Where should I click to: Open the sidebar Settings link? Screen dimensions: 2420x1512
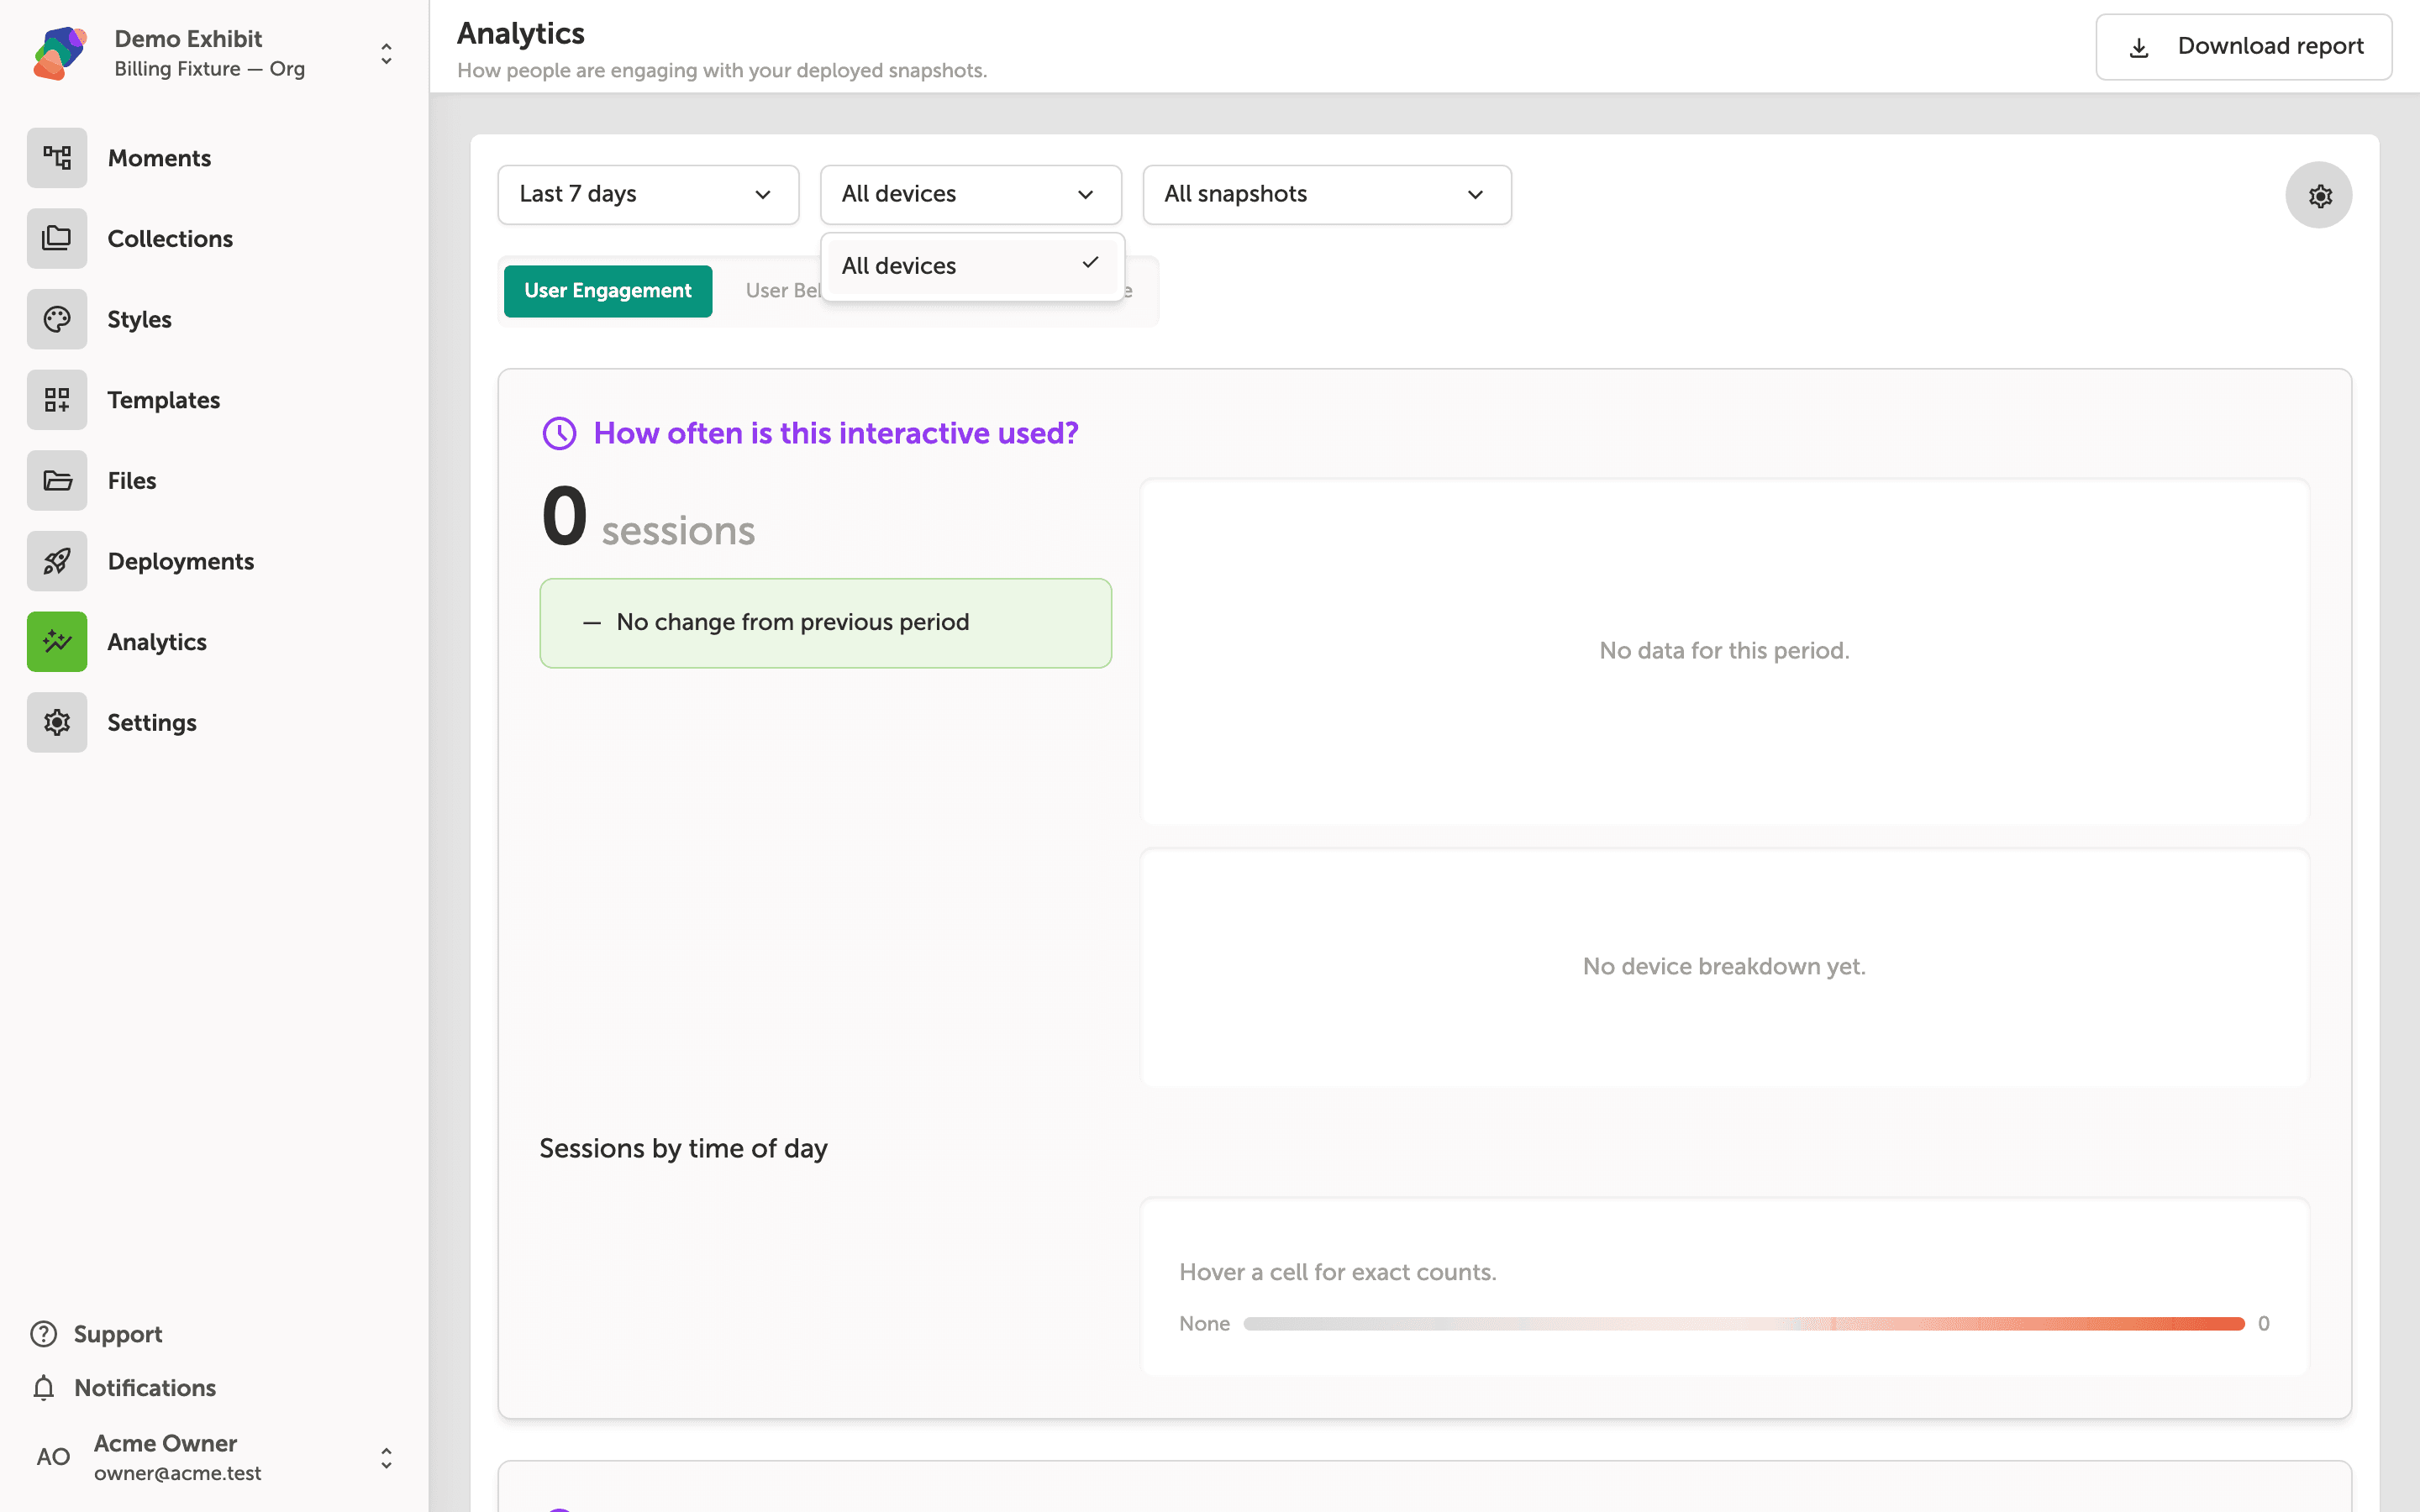click(x=152, y=723)
